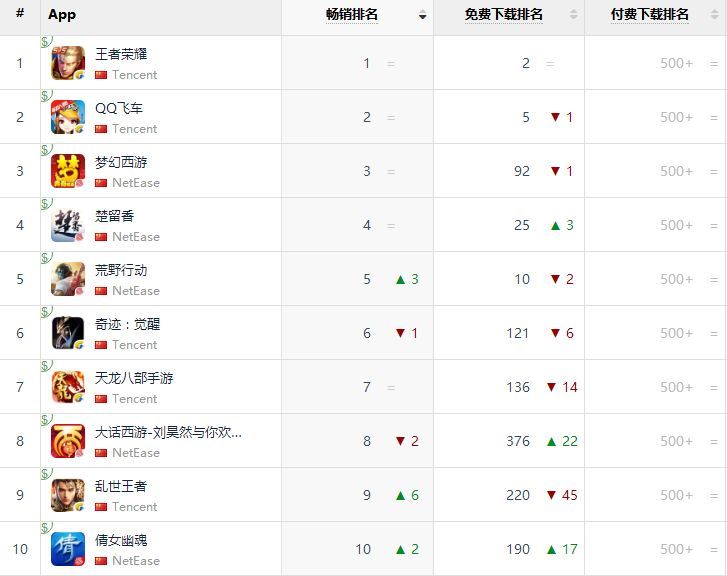This screenshot has width=727, height=576.
Task: Click the 免费下载排名 column header
Action: click(x=503, y=15)
